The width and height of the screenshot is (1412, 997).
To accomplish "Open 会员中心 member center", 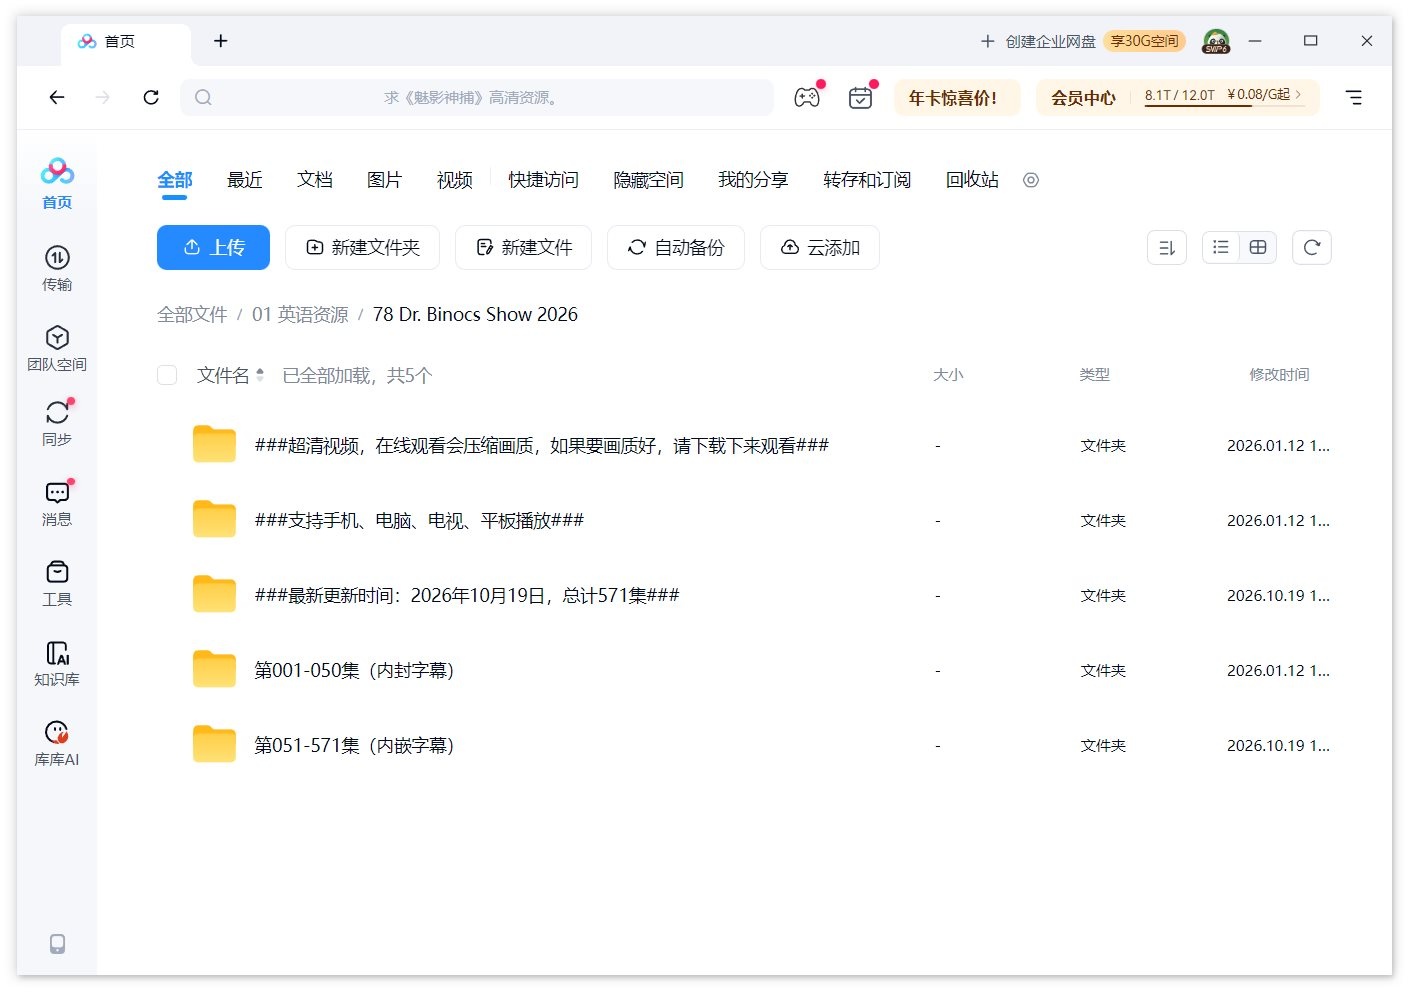I will tap(1083, 98).
